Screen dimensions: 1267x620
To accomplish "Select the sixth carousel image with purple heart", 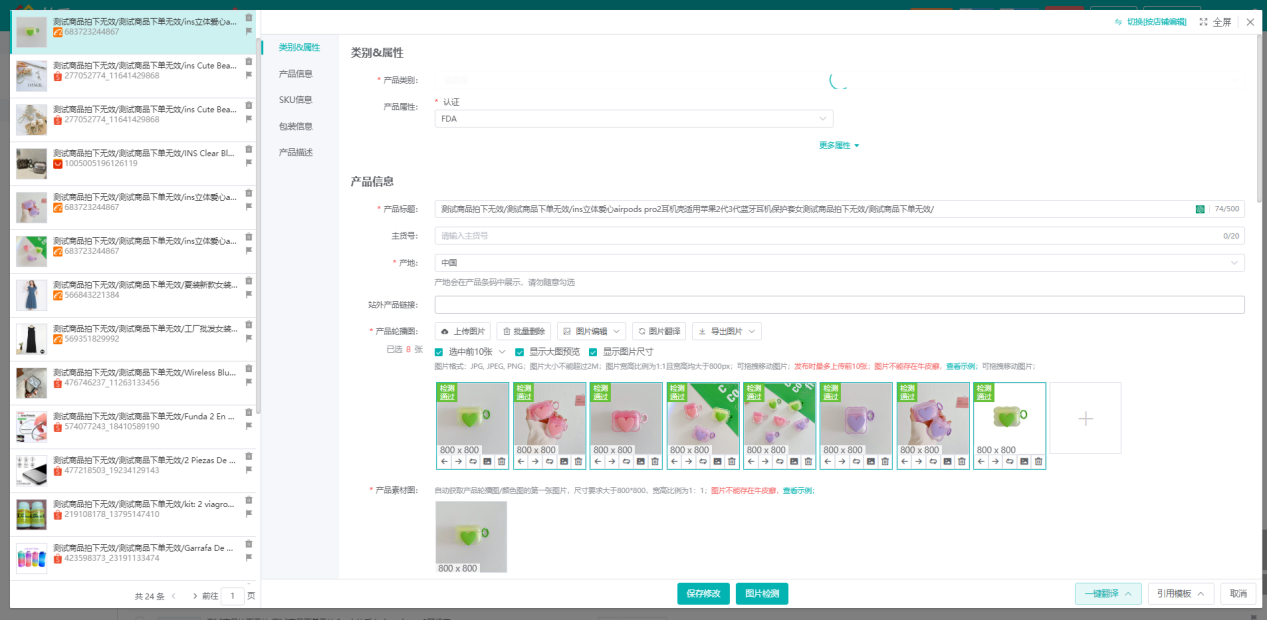I will 855,419.
